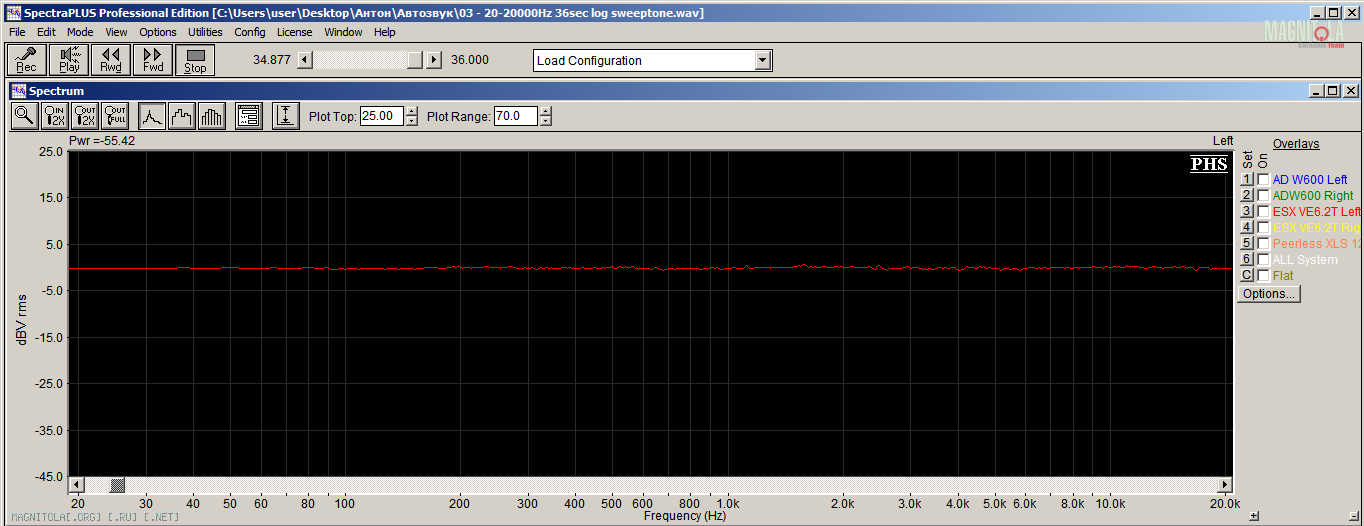1364x526 pixels.
Task: Step playback position right with arrow
Action: click(x=434, y=60)
